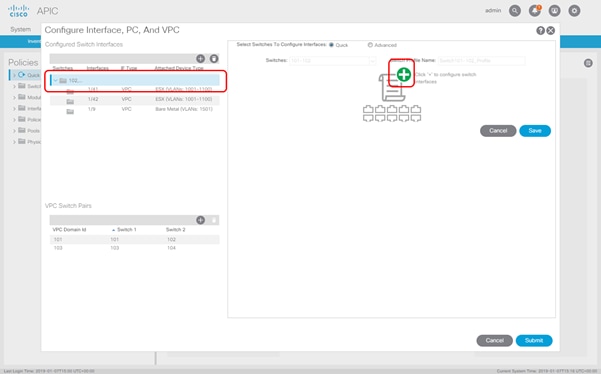601x374 pixels.
Task: Expand the Module node in Policies tree
Action: 14,97
